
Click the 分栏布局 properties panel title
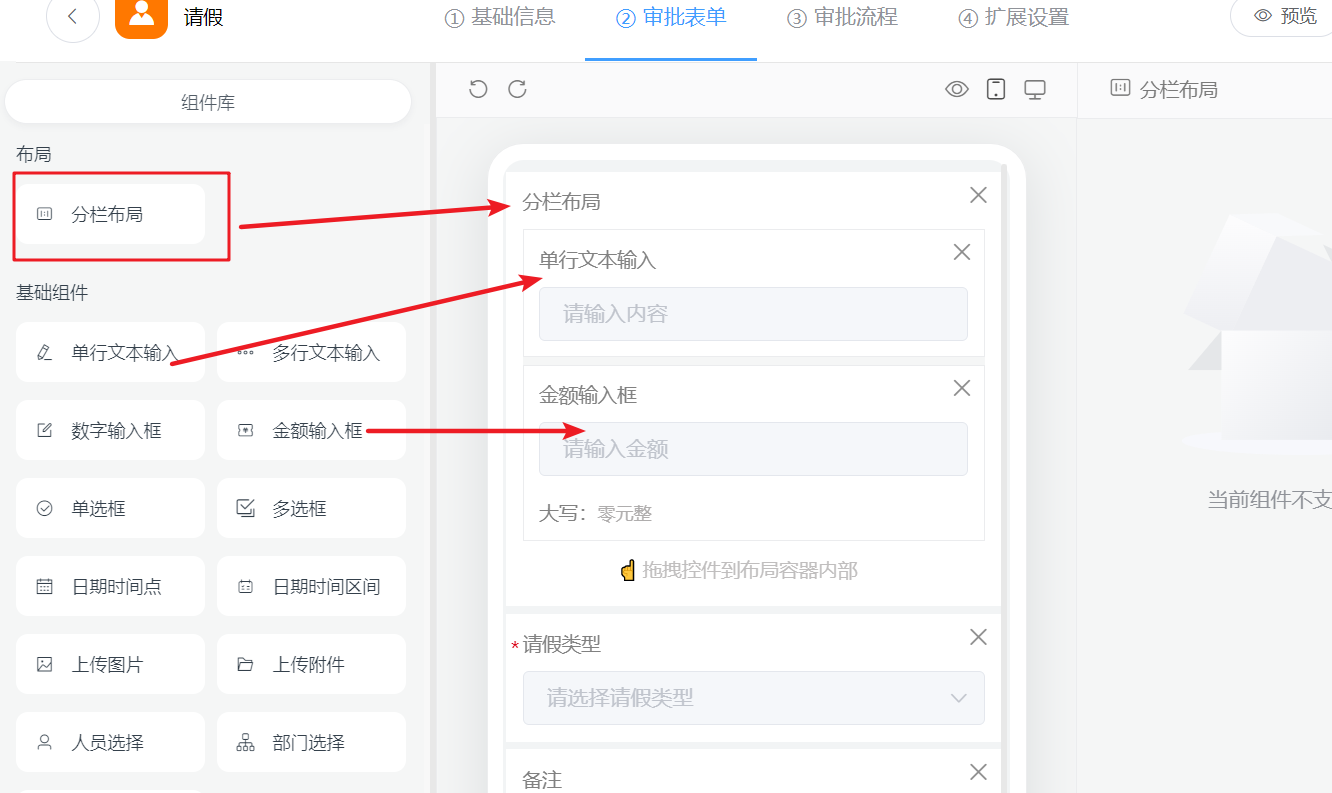pyautogui.click(x=1179, y=89)
